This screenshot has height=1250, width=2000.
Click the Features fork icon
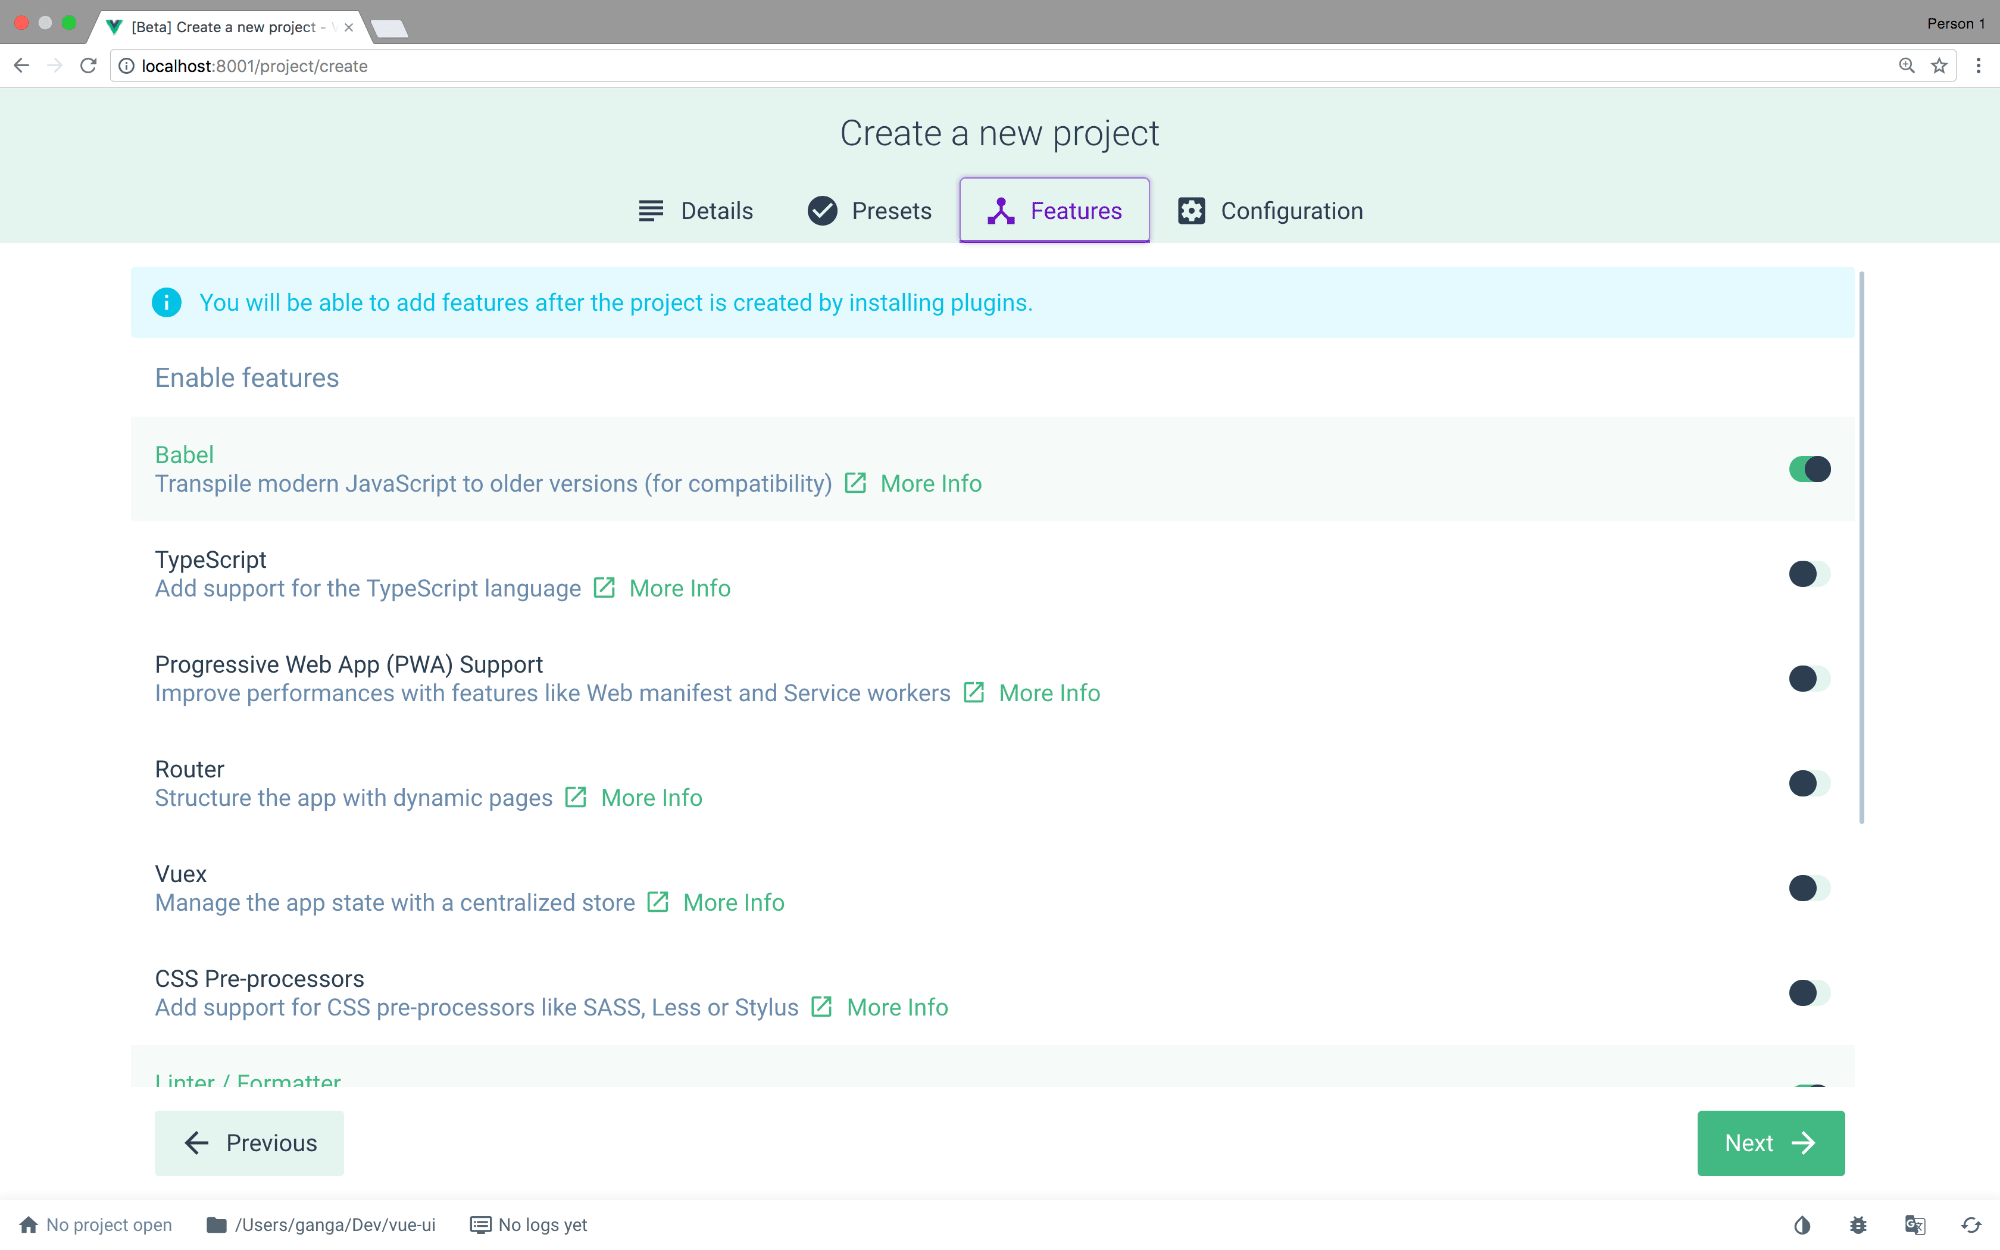tap(1001, 211)
